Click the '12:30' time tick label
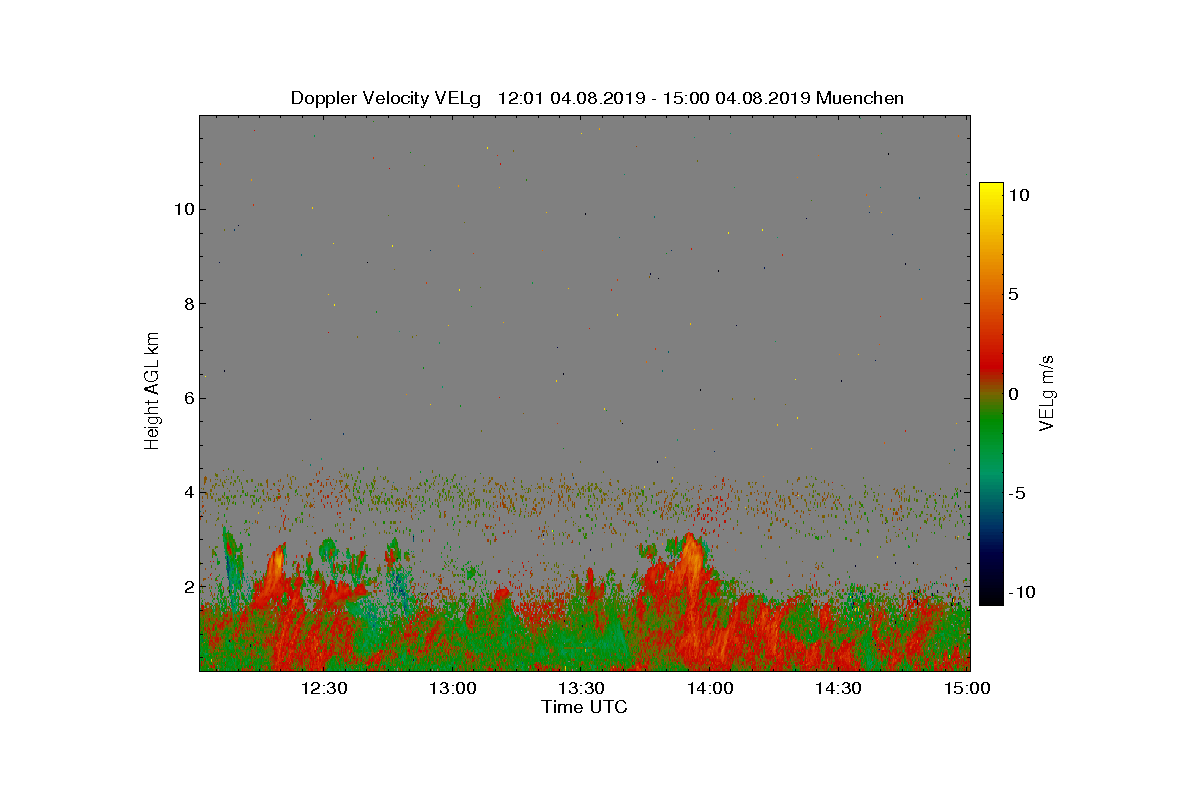 pos(323,688)
